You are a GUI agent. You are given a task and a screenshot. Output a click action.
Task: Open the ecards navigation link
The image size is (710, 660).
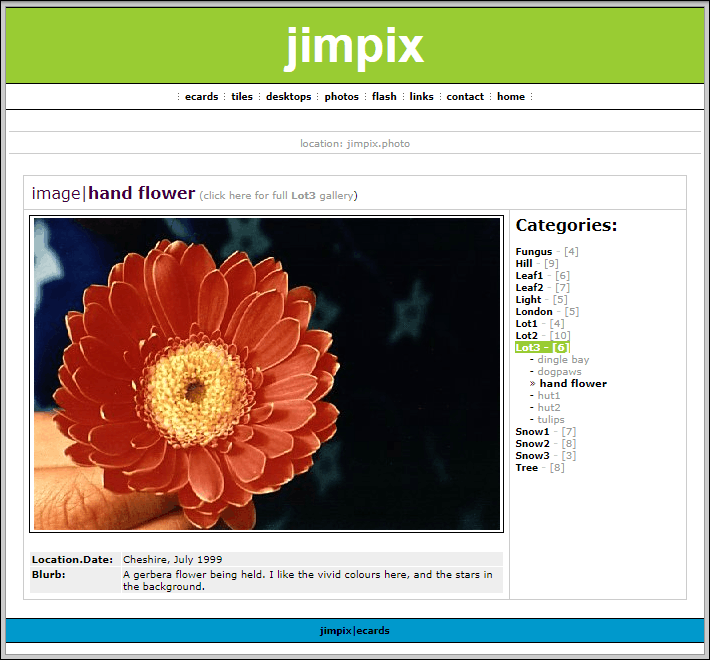coord(201,97)
